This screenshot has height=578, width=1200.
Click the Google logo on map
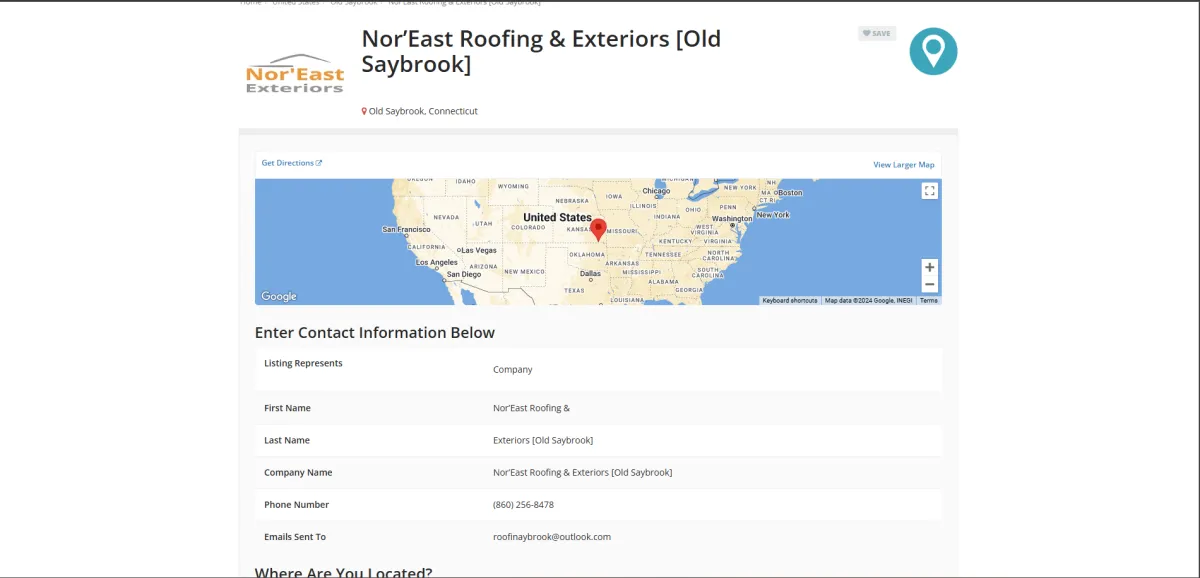[x=279, y=296]
